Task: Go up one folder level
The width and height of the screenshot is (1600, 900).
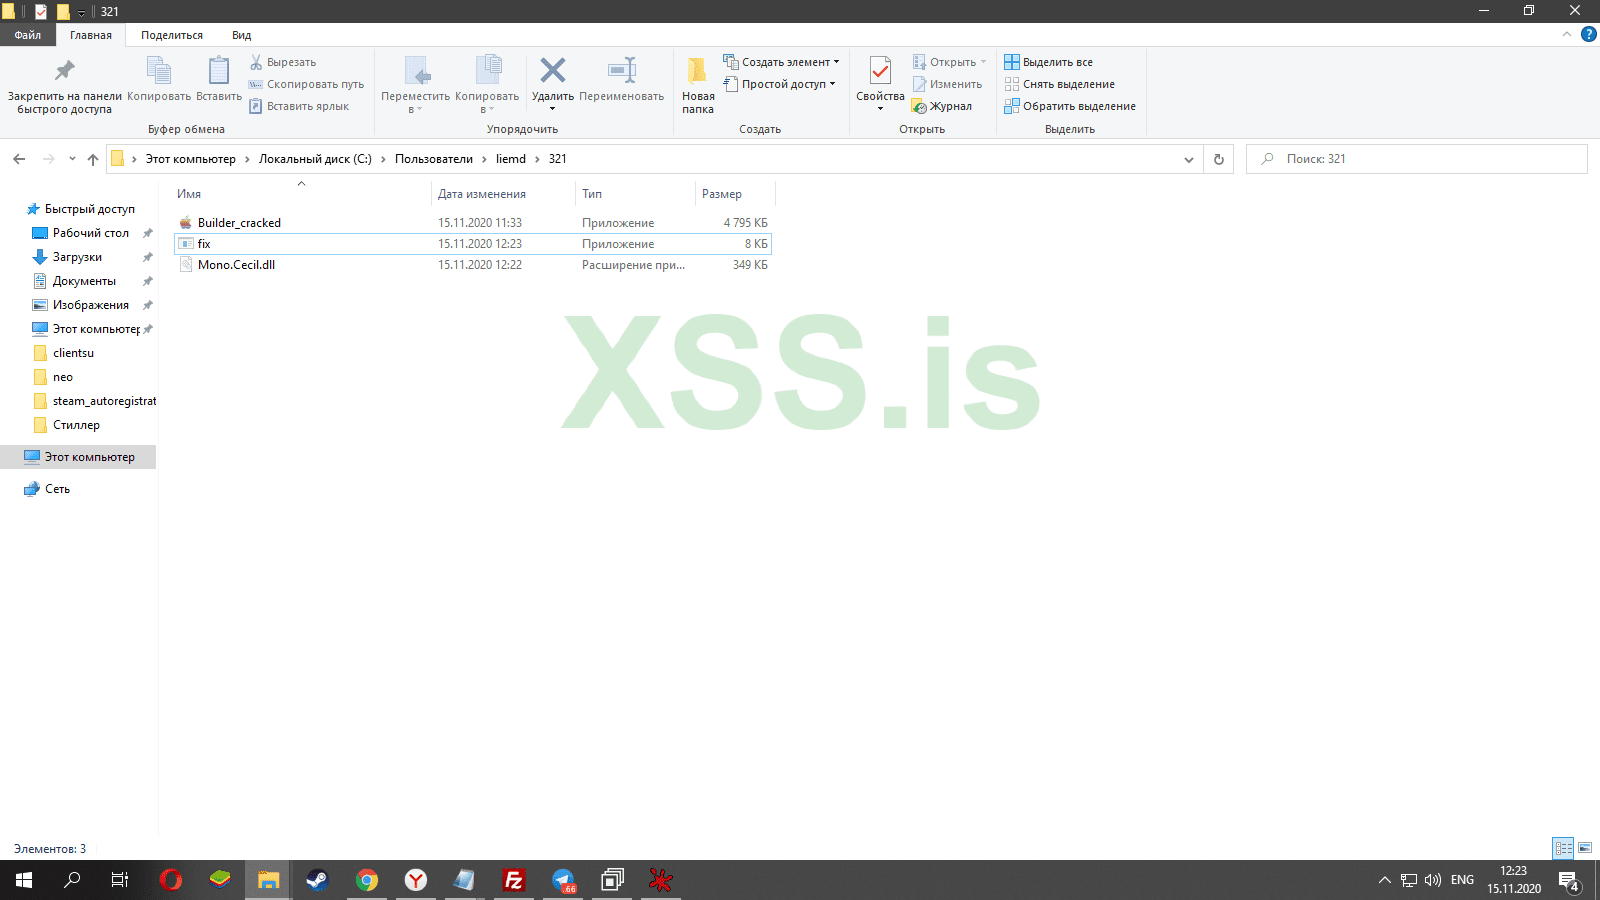Action: click(93, 159)
